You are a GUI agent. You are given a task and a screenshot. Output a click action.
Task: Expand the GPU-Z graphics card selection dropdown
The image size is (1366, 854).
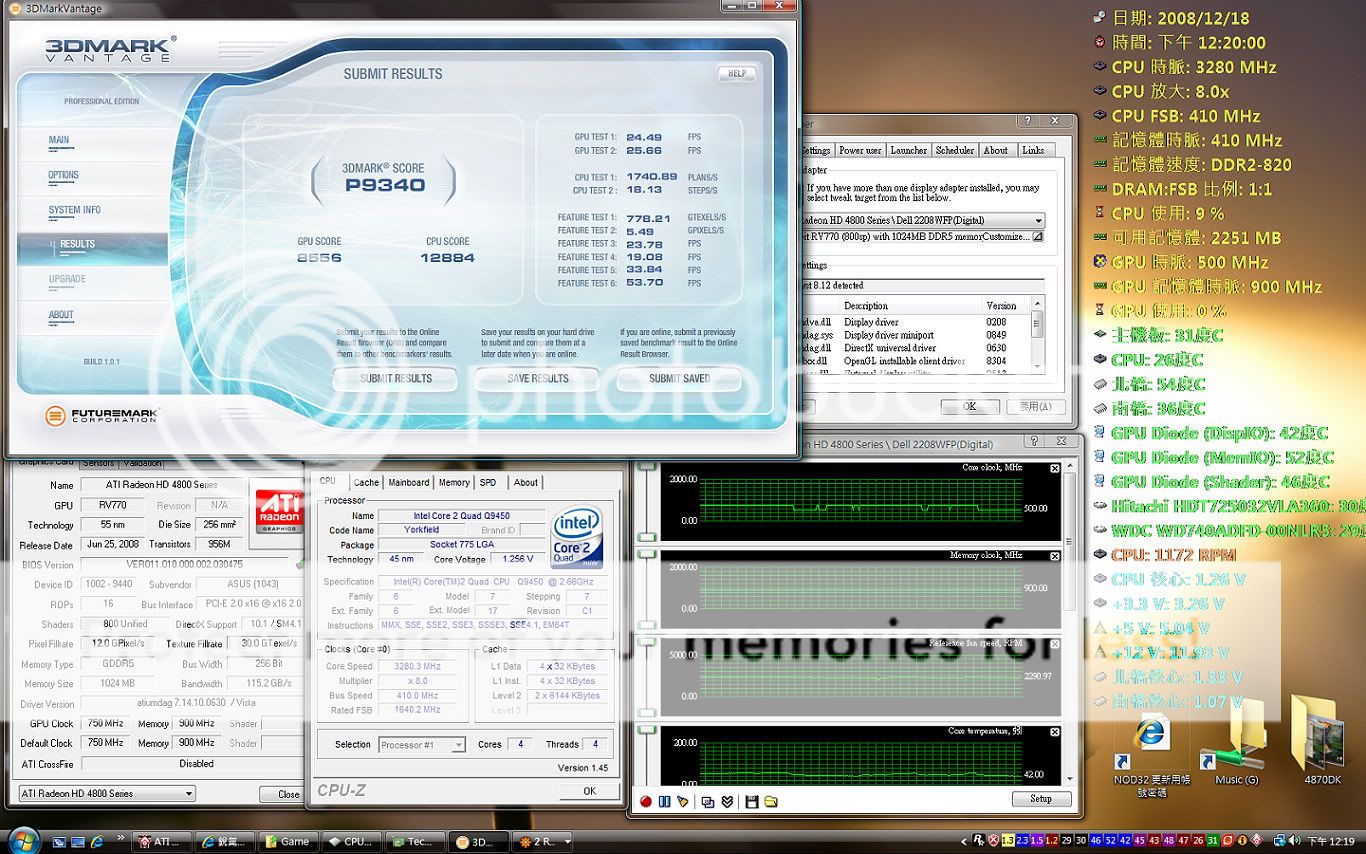coord(189,794)
